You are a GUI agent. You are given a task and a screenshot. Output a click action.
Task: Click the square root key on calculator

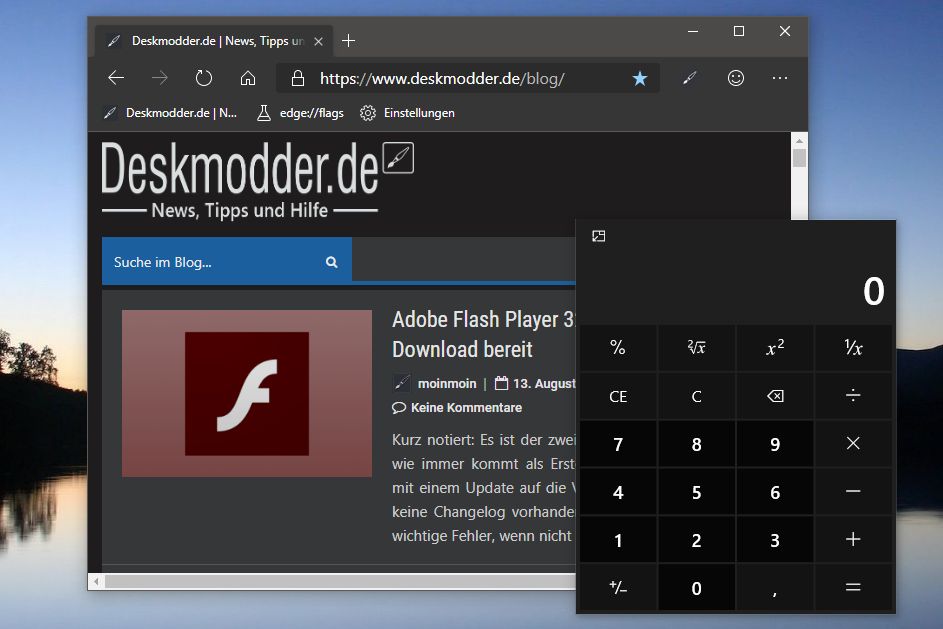[696, 348]
